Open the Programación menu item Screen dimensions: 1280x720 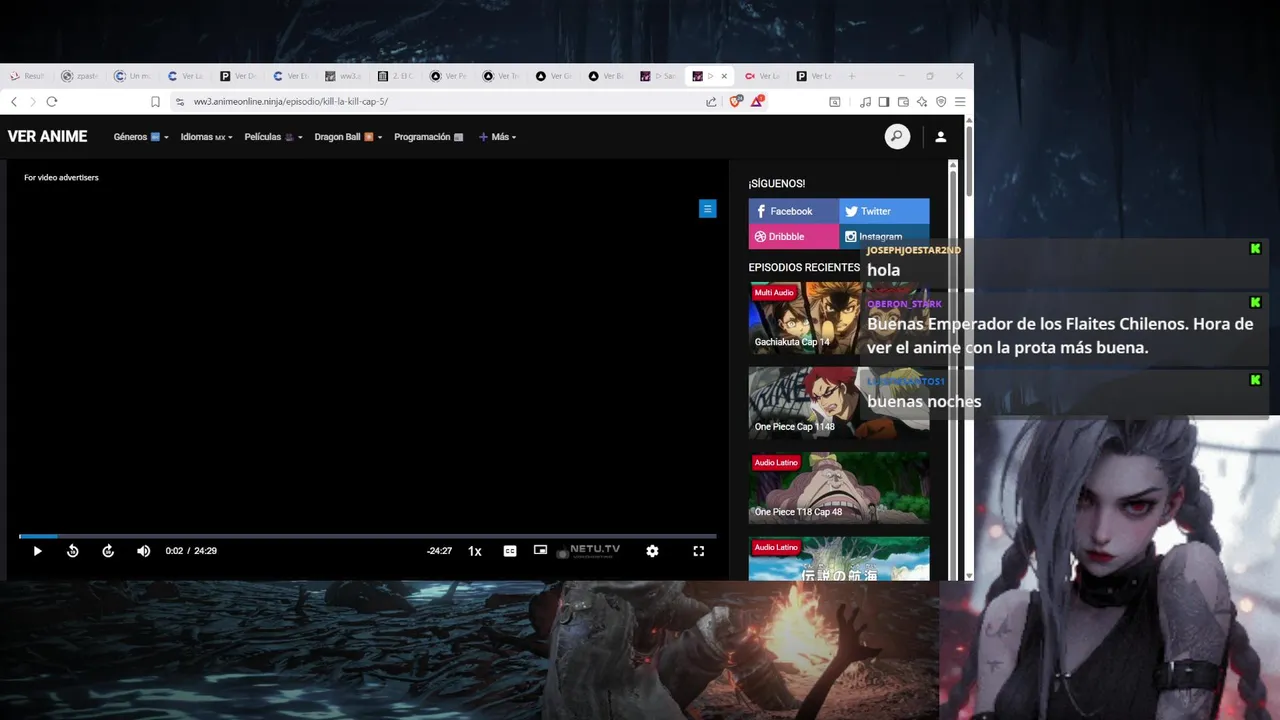click(428, 137)
